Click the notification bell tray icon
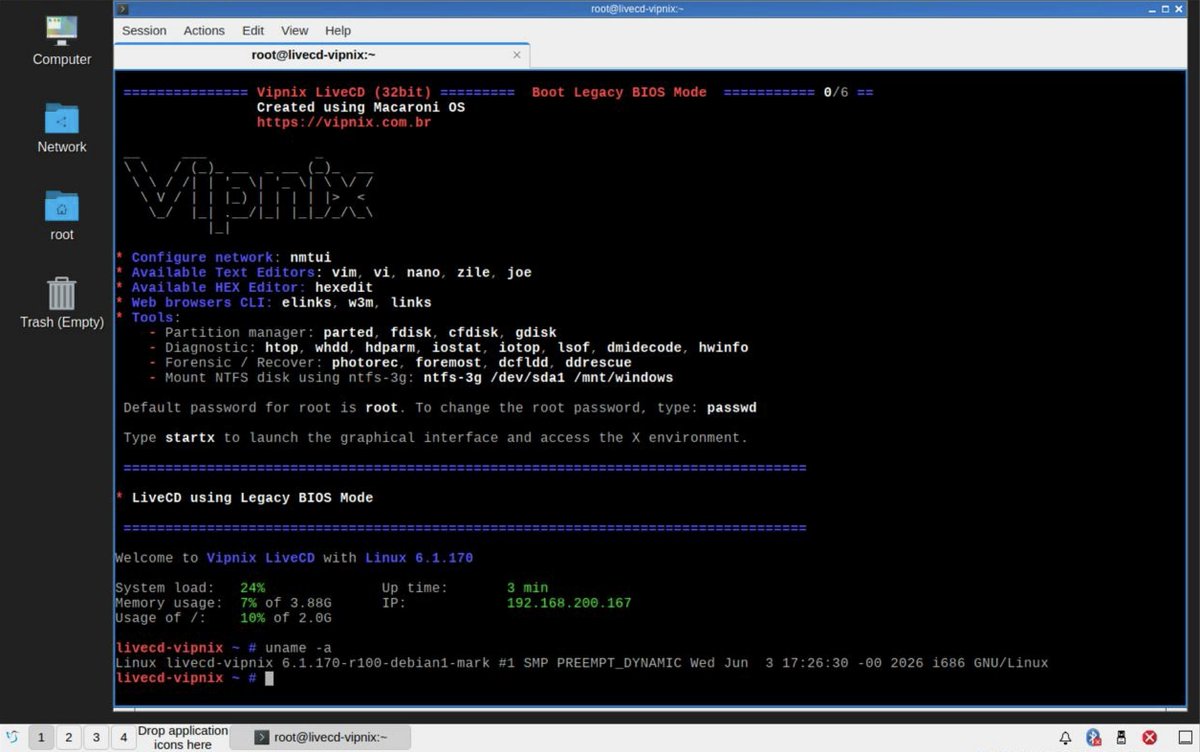Screen dimensions: 1200x752 (x=1066, y=738)
